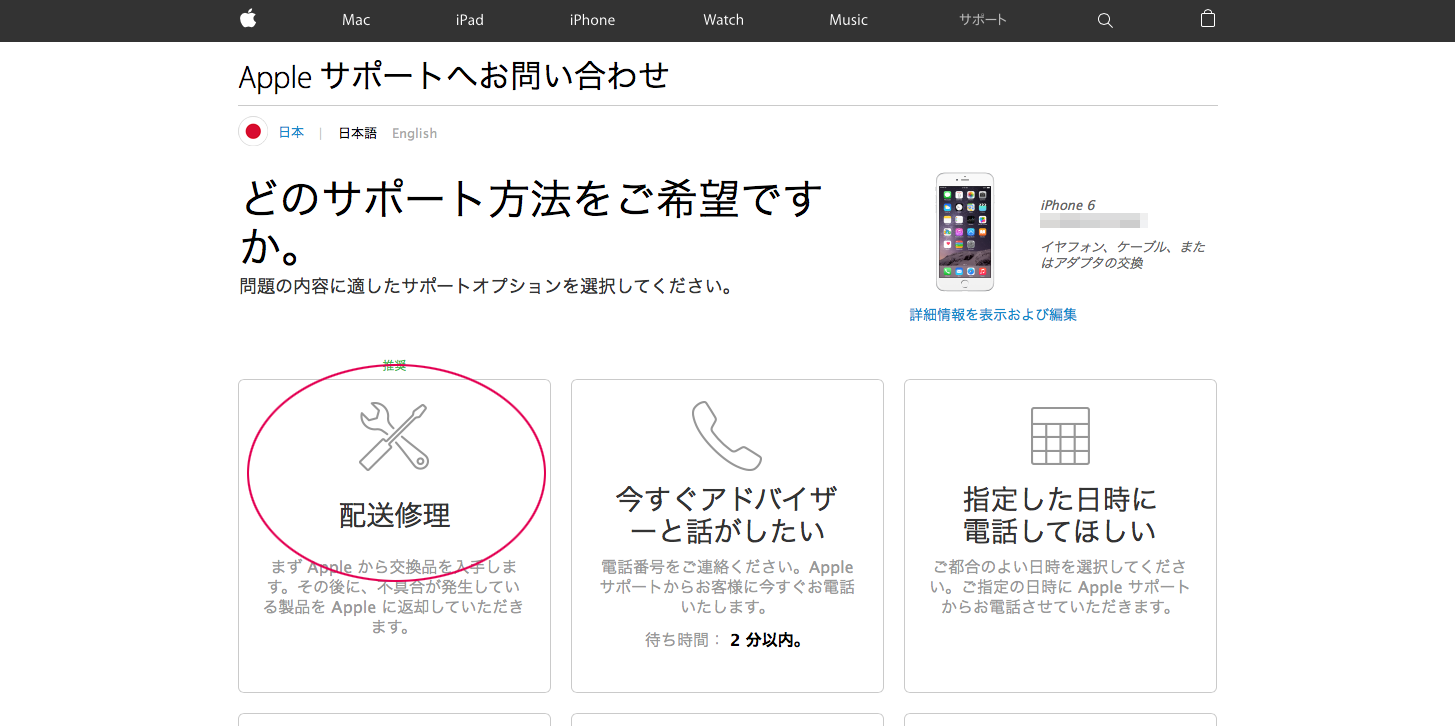Click the Japan flag icon
Screen dimensions: 1455x726
[x=253, y=132]
